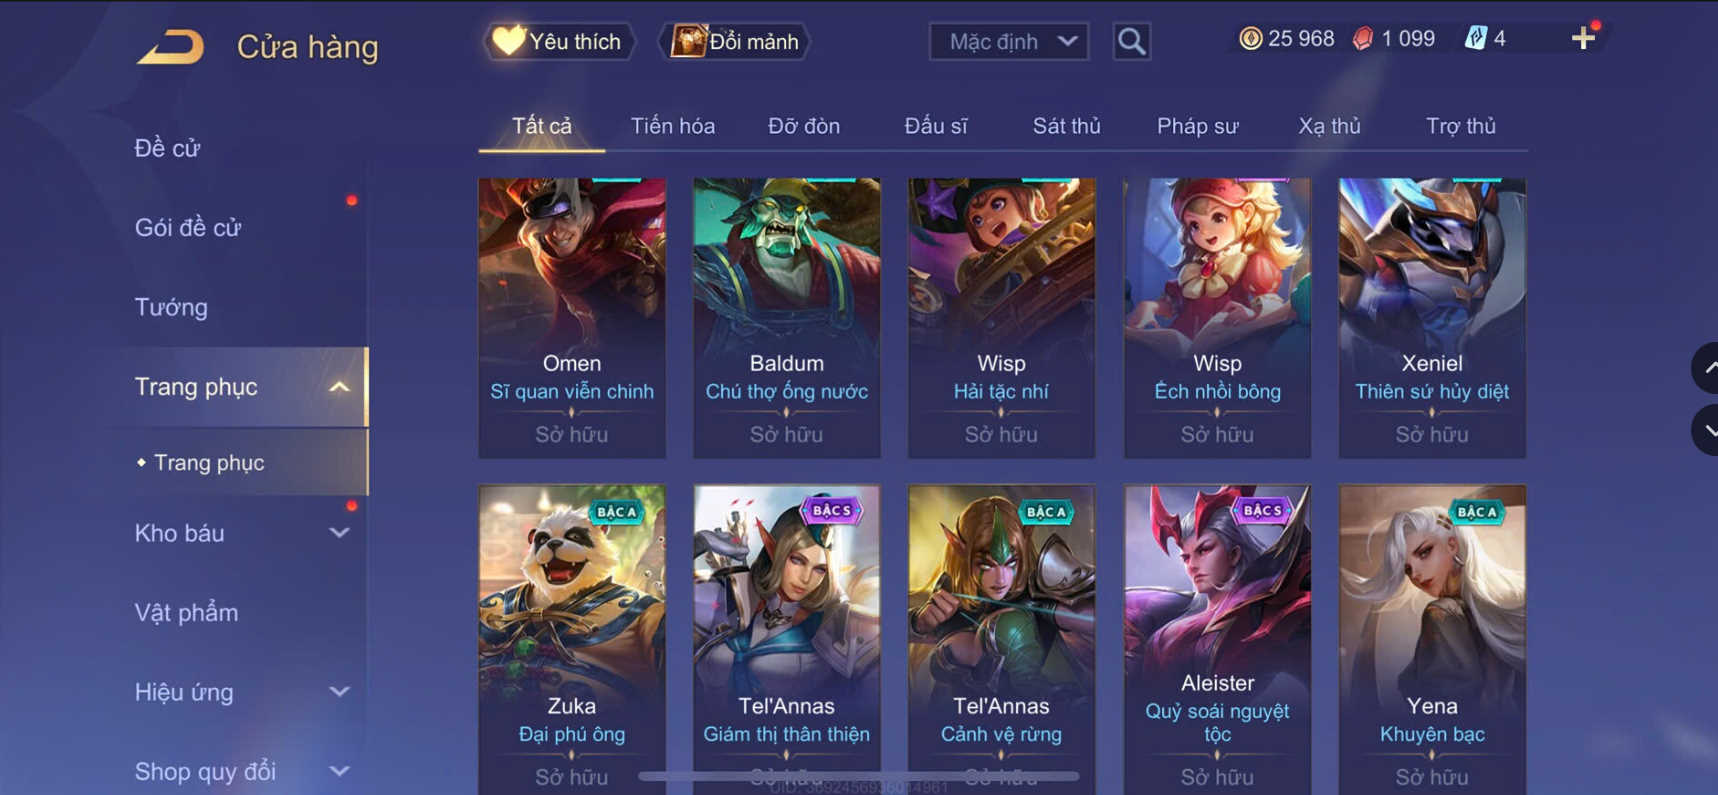Click the up arrow on right edge
Image resolution: width=1718 pixels, height=795 pixels.
pos(1707,367)
